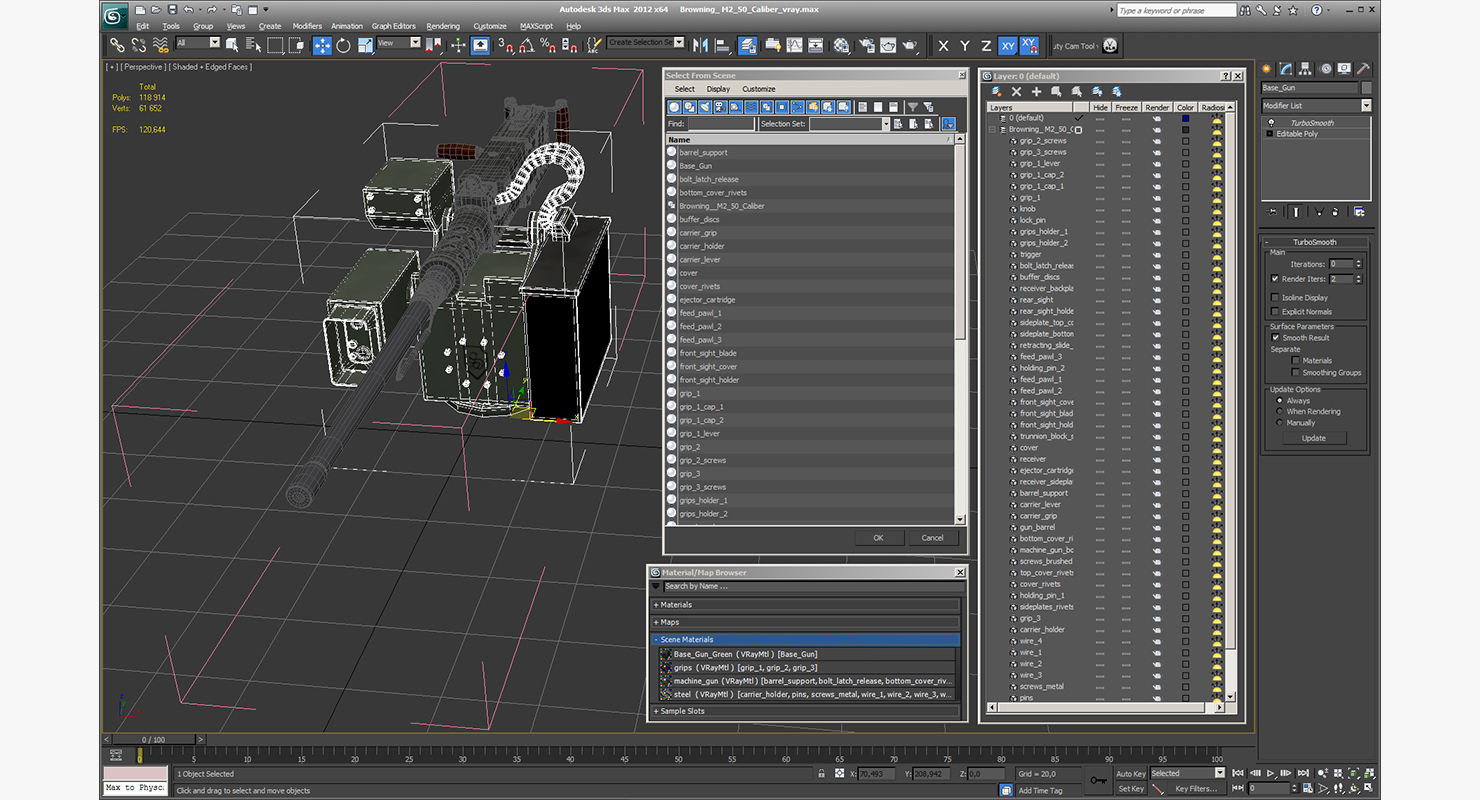Image resolution: width=1480 pixels, height=800 pixels.
Task: Activate Bind to Space Warp tool
Action: (160, 45)
